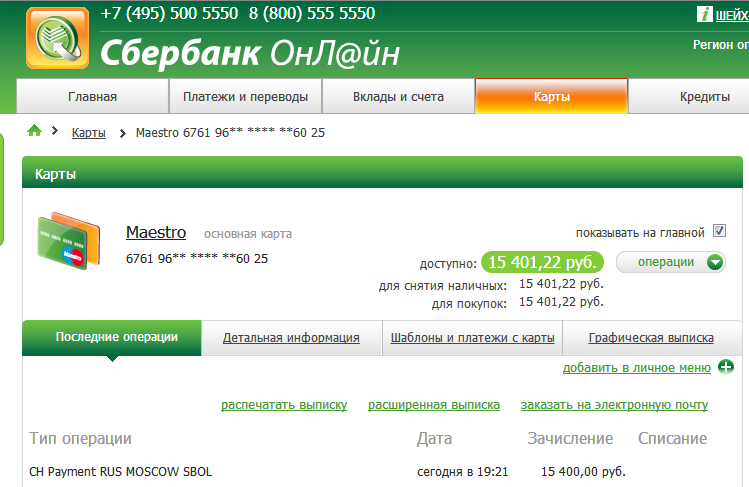Click распечатать выписку link
The height and width of the screenshot is (487, 749).
pyautogui.click(x=284, y=405)
